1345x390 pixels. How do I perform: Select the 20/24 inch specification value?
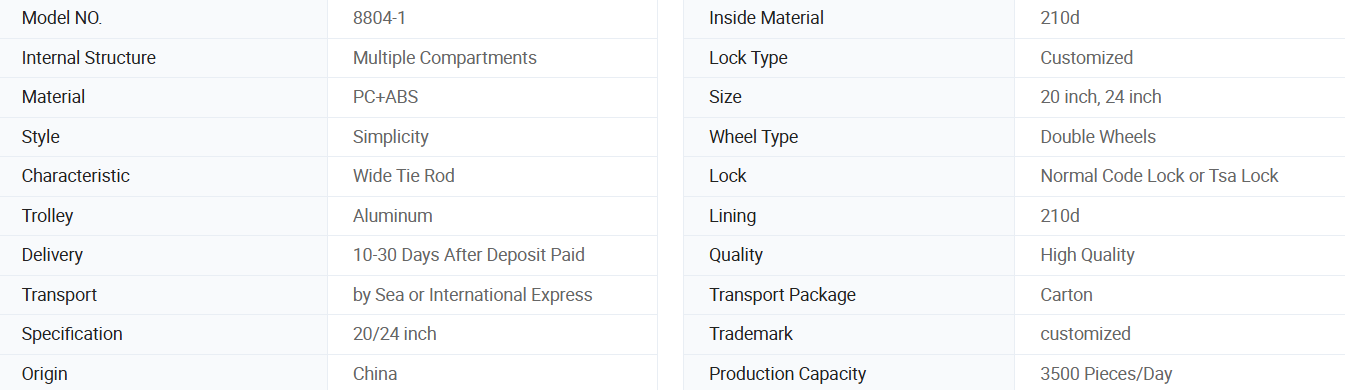pos(395,334)
